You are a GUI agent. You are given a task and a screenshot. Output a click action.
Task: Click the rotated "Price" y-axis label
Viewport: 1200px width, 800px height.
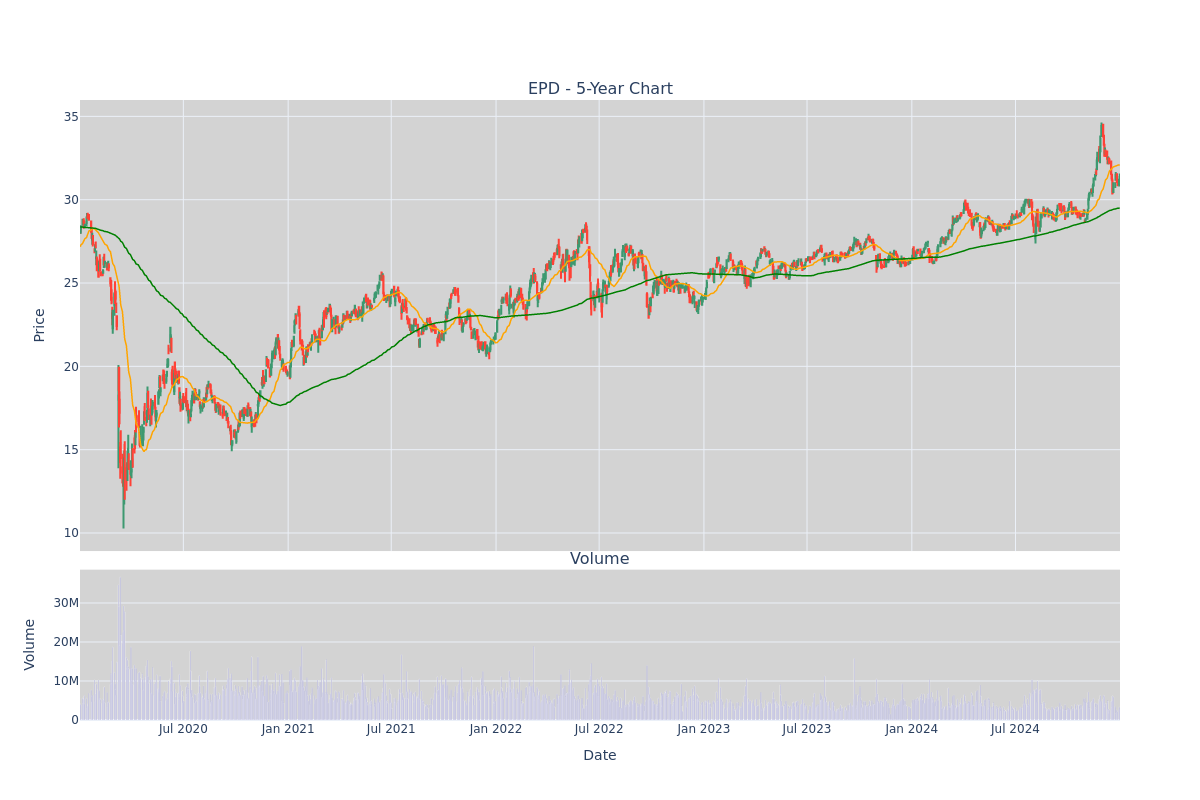(x=40, y=325)
